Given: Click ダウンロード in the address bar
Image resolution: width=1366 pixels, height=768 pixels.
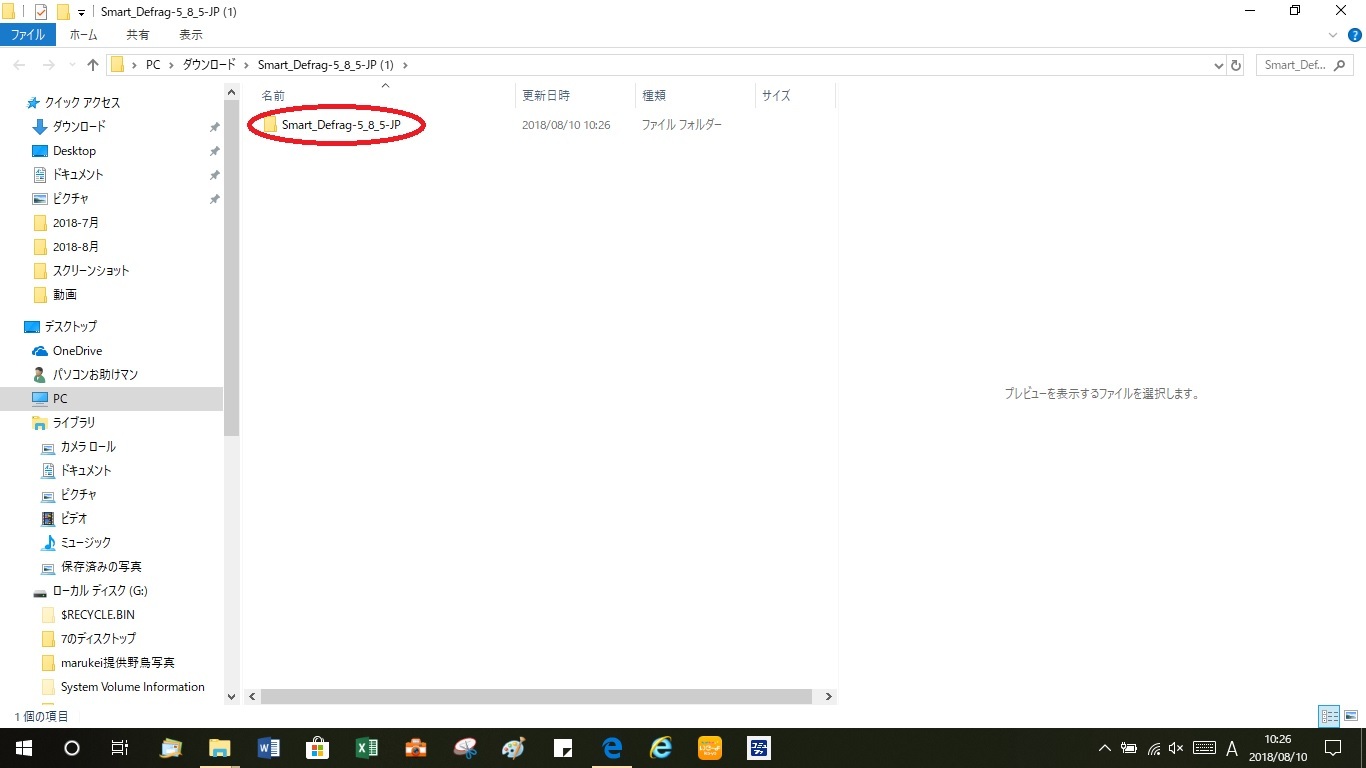Looking at the screenshot, I should [209, 65].
